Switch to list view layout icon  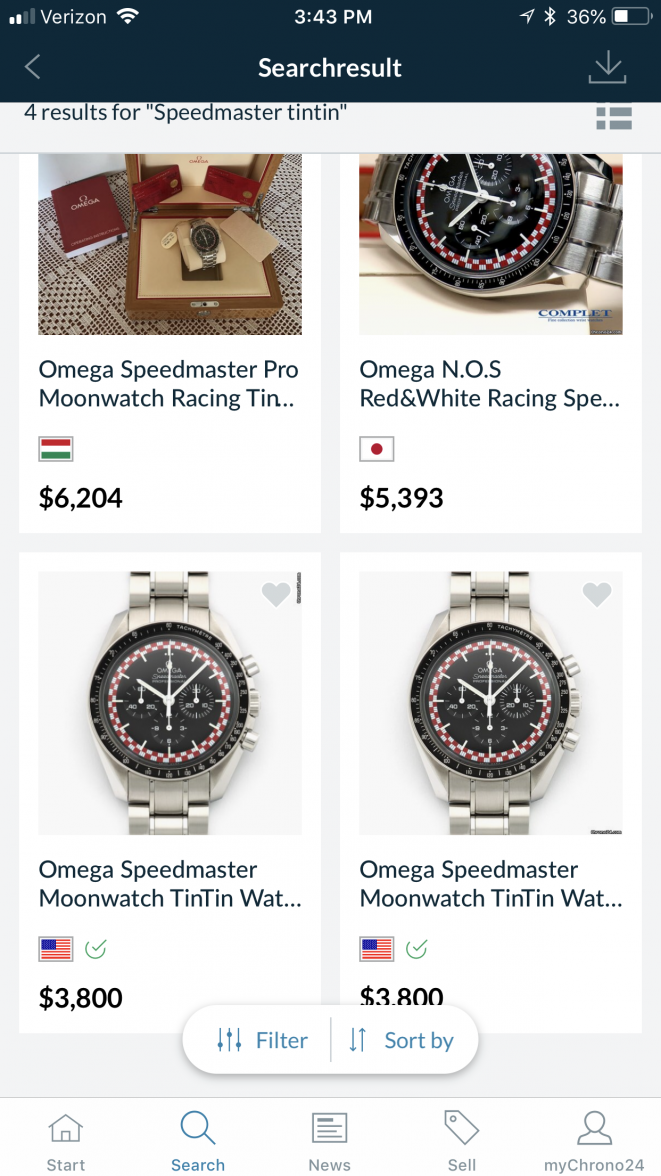pyautogui.click(x=613, y=118)
